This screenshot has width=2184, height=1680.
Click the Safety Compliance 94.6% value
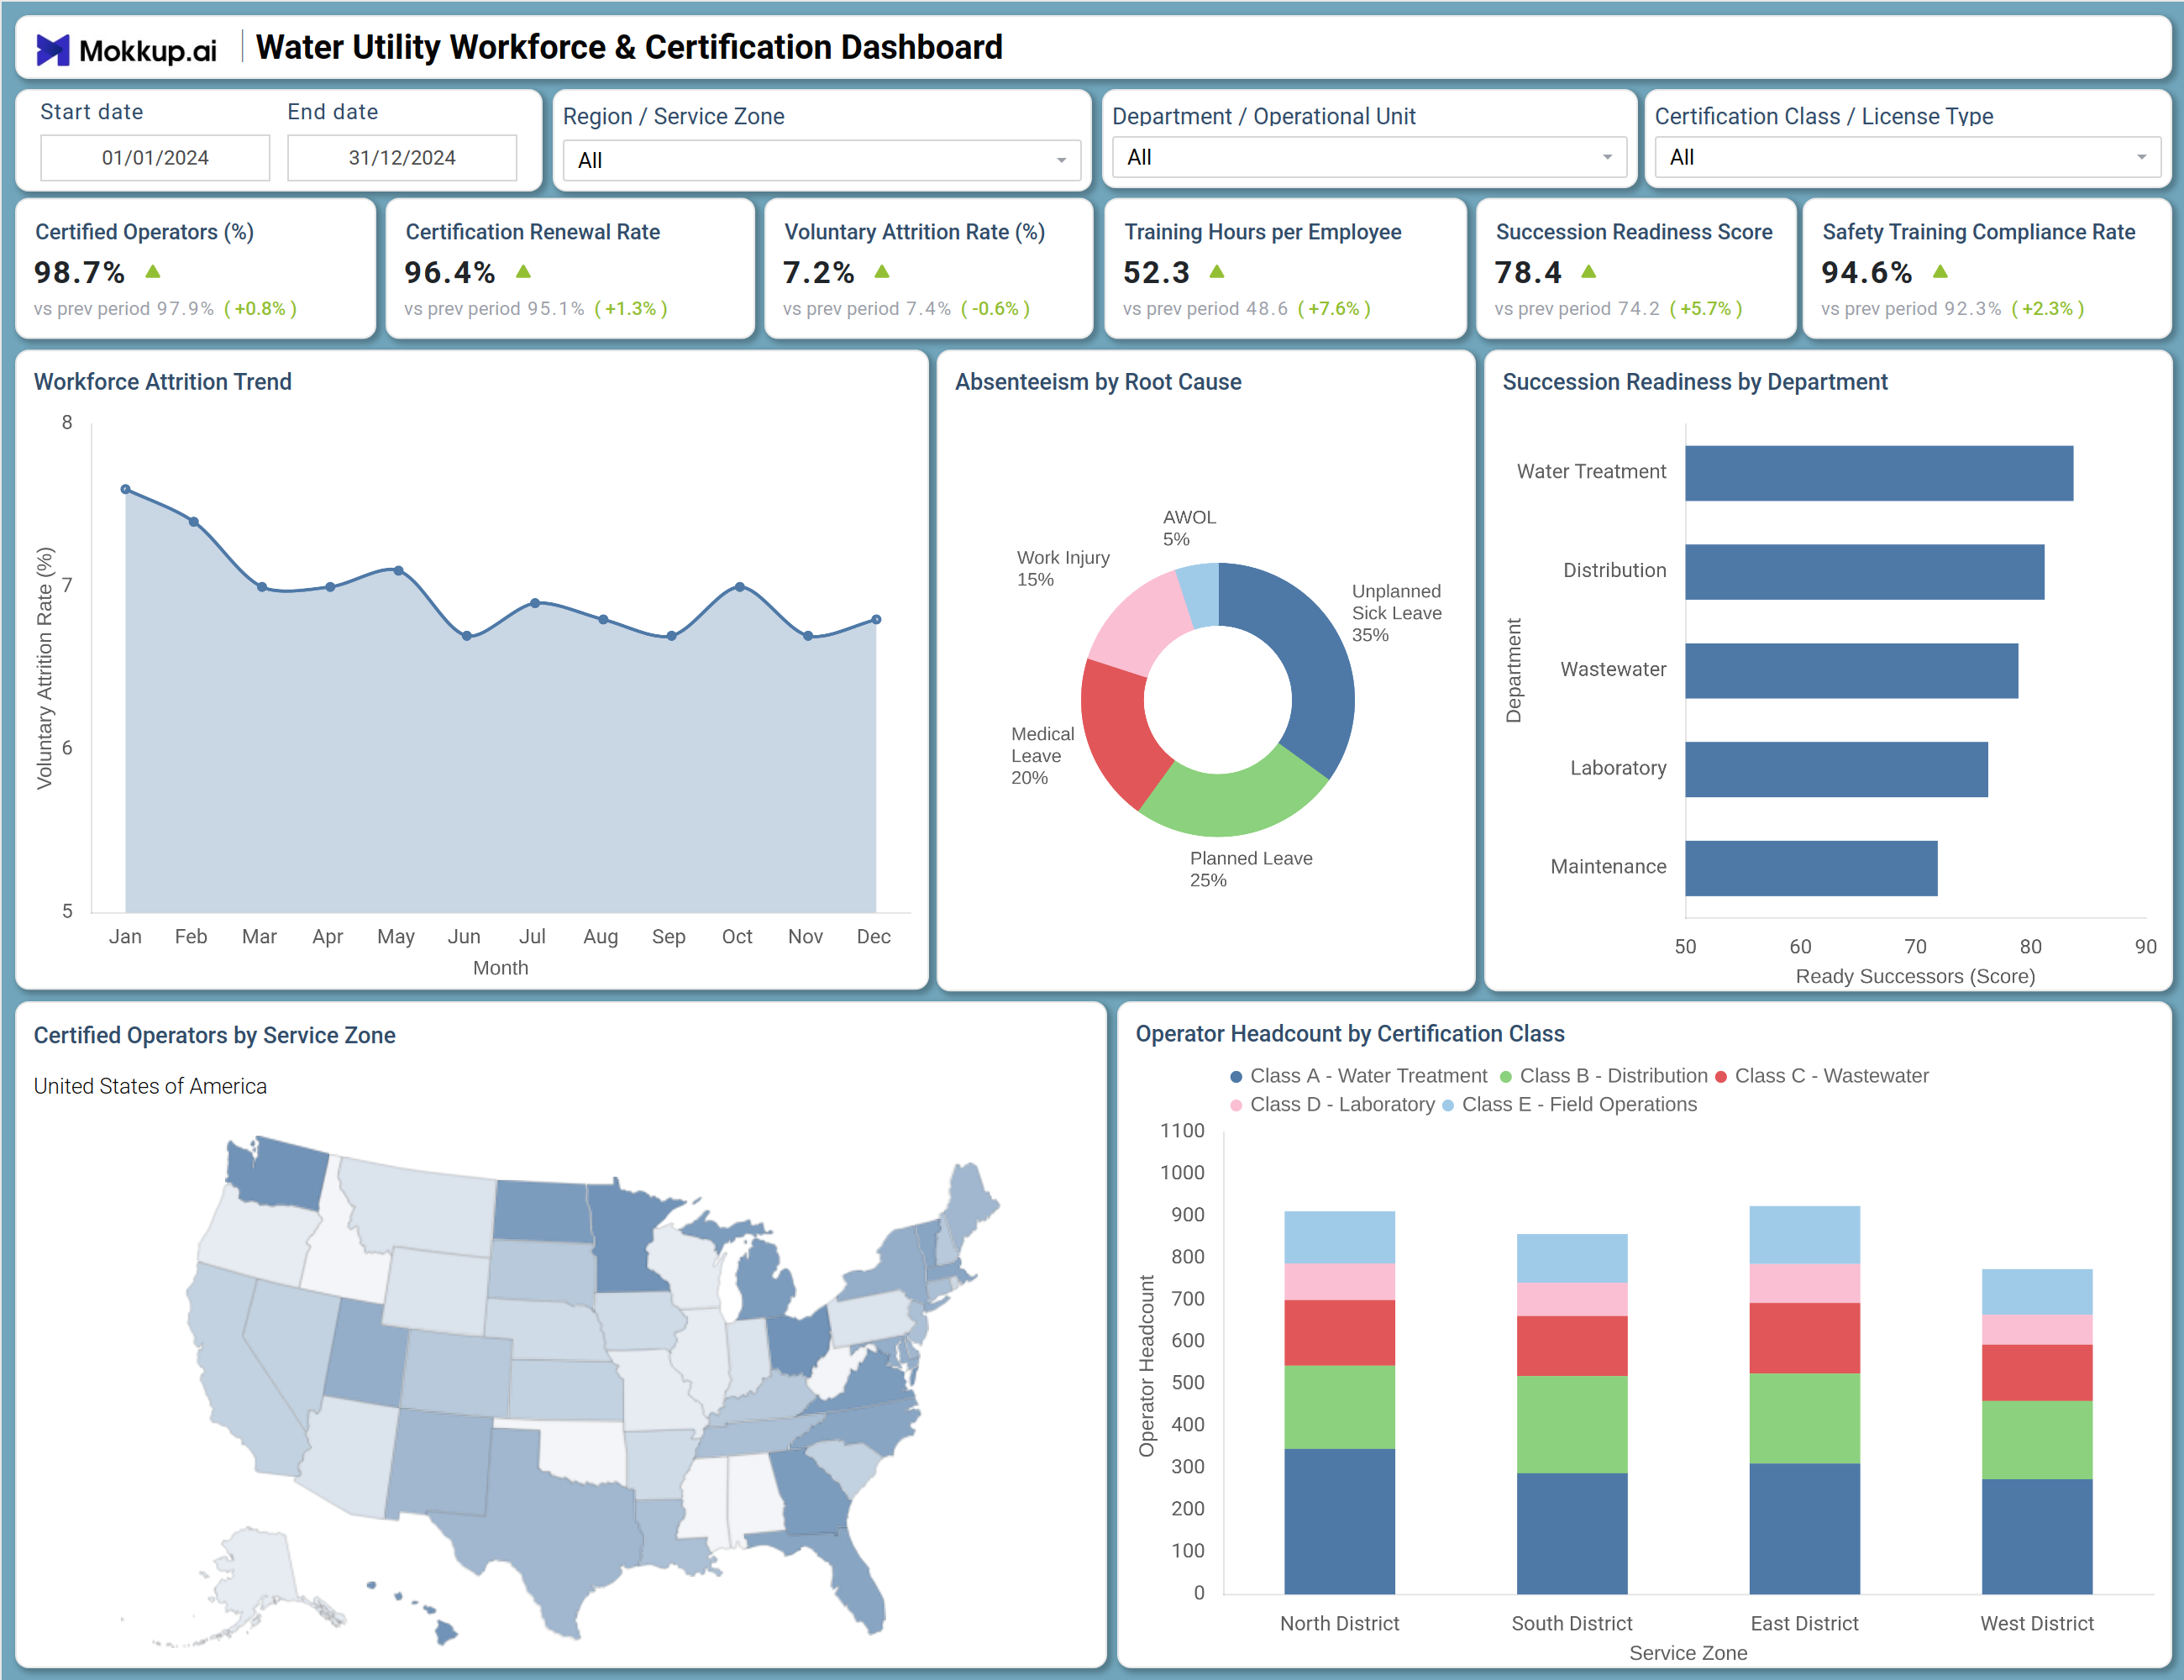point(1866,272)
